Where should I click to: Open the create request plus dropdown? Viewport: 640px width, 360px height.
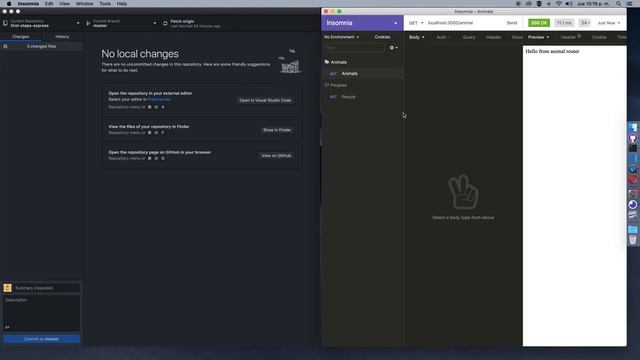click(393, 48)
